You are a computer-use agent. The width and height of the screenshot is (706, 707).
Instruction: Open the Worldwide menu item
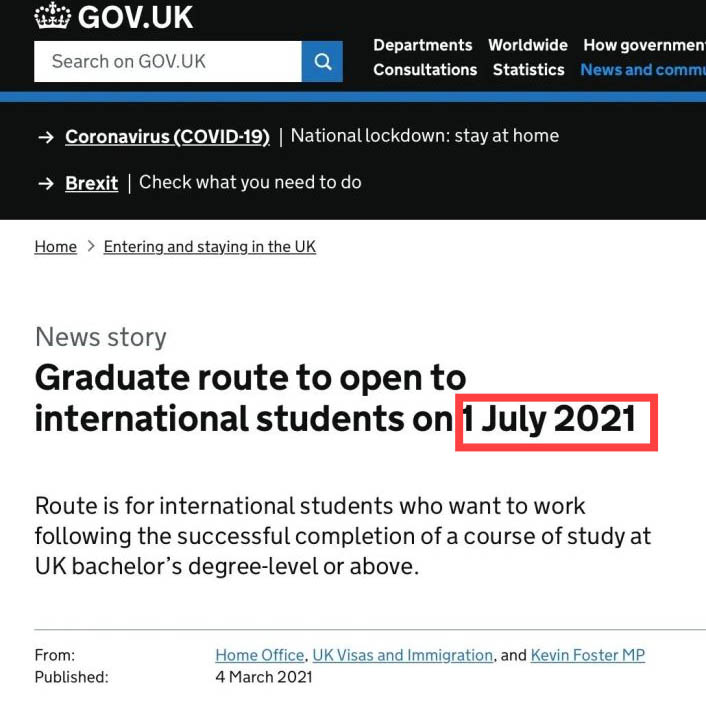(528, 45)
